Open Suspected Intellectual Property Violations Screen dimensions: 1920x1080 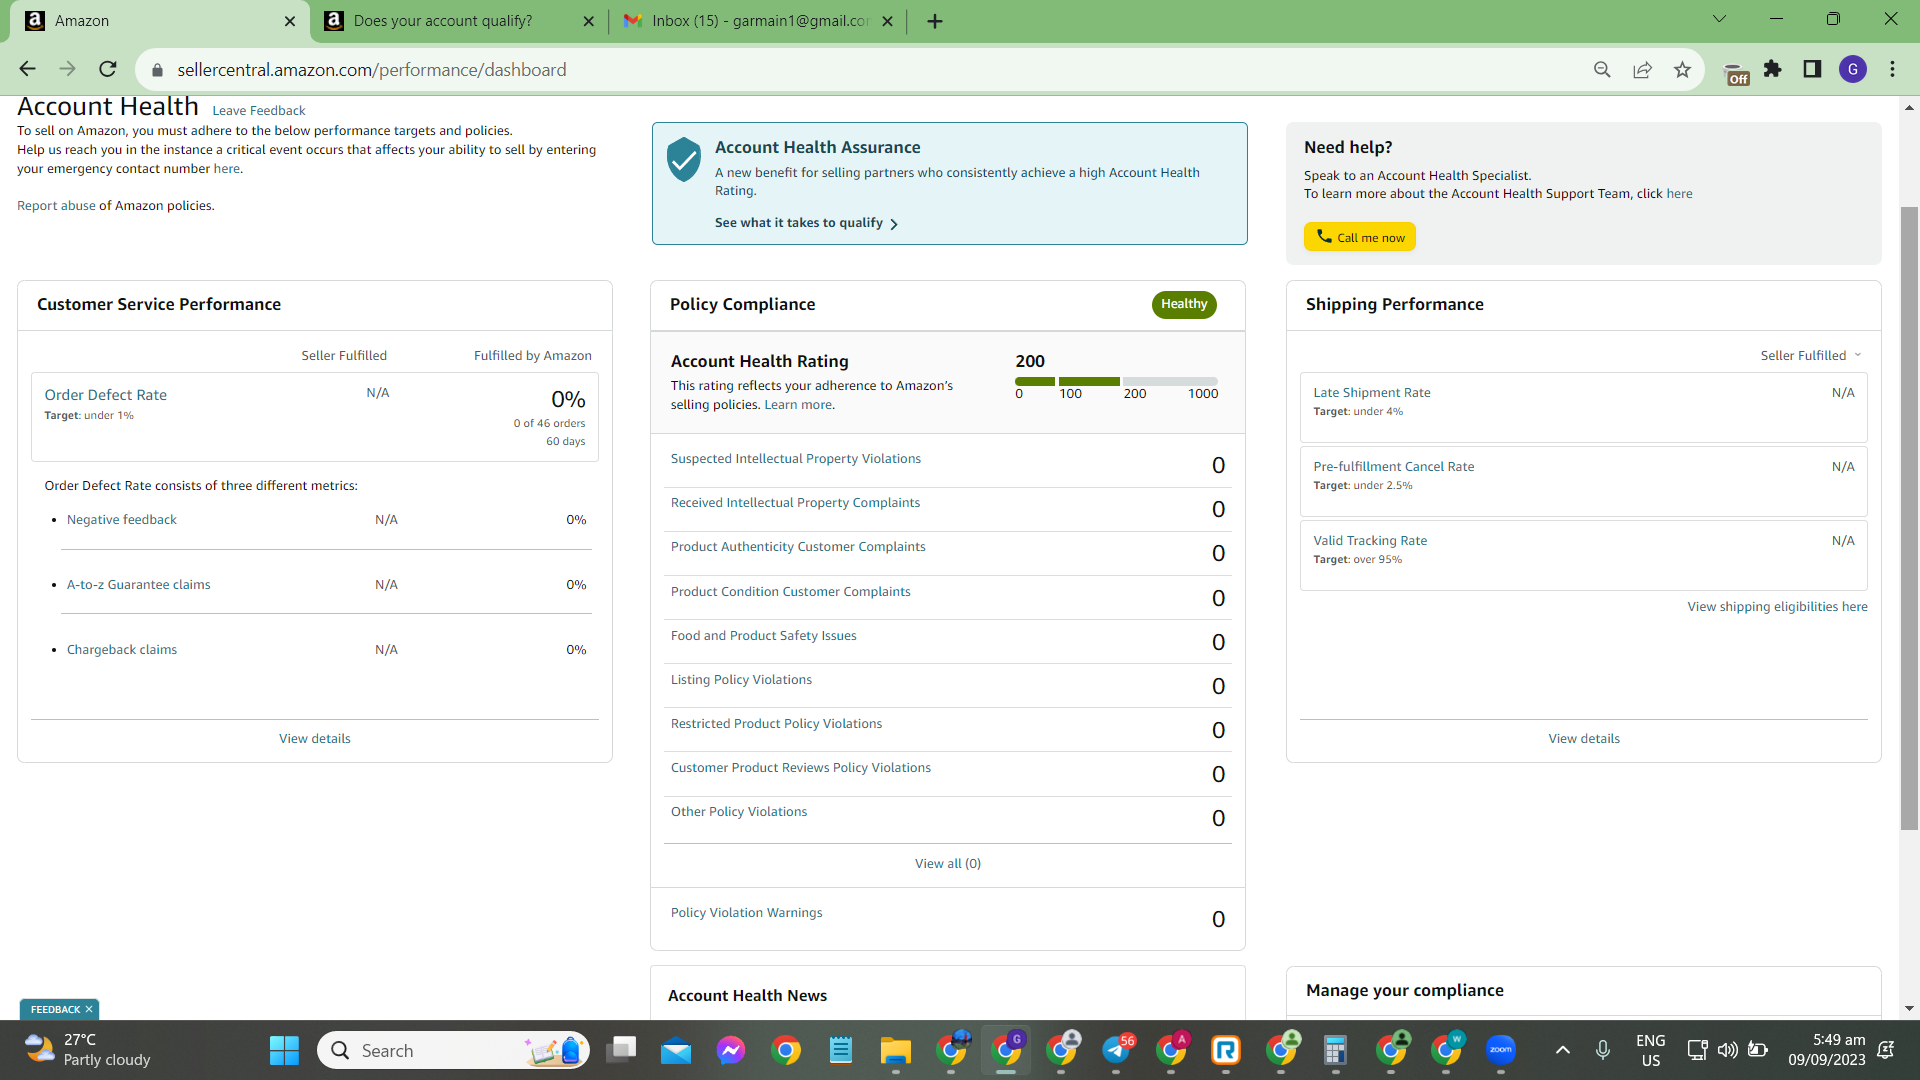click(x=796, y=459)
